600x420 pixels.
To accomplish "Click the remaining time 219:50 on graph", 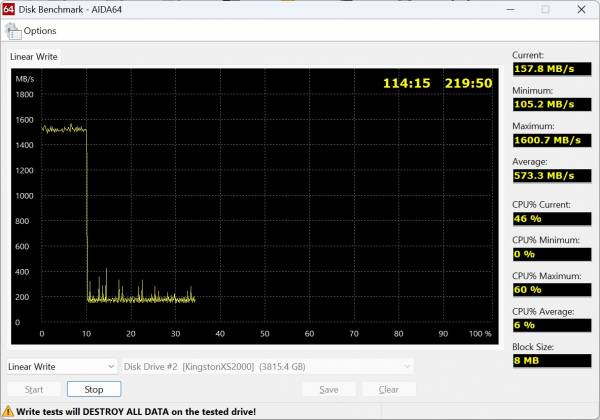I will click(468, 83).
